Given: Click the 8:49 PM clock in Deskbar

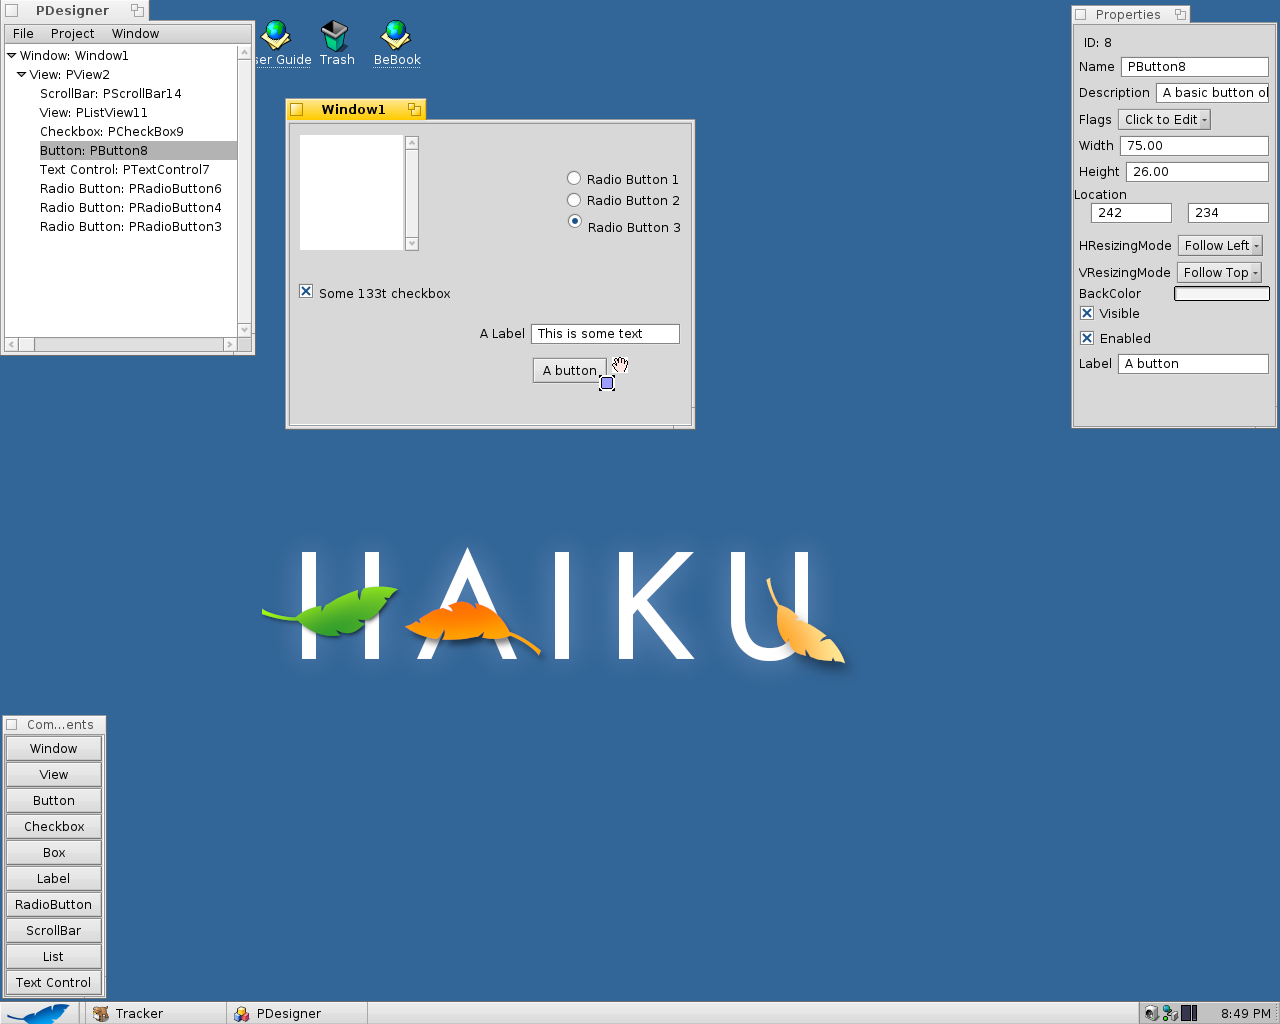Looking at the screenshot, I should click(1245, 1013).
